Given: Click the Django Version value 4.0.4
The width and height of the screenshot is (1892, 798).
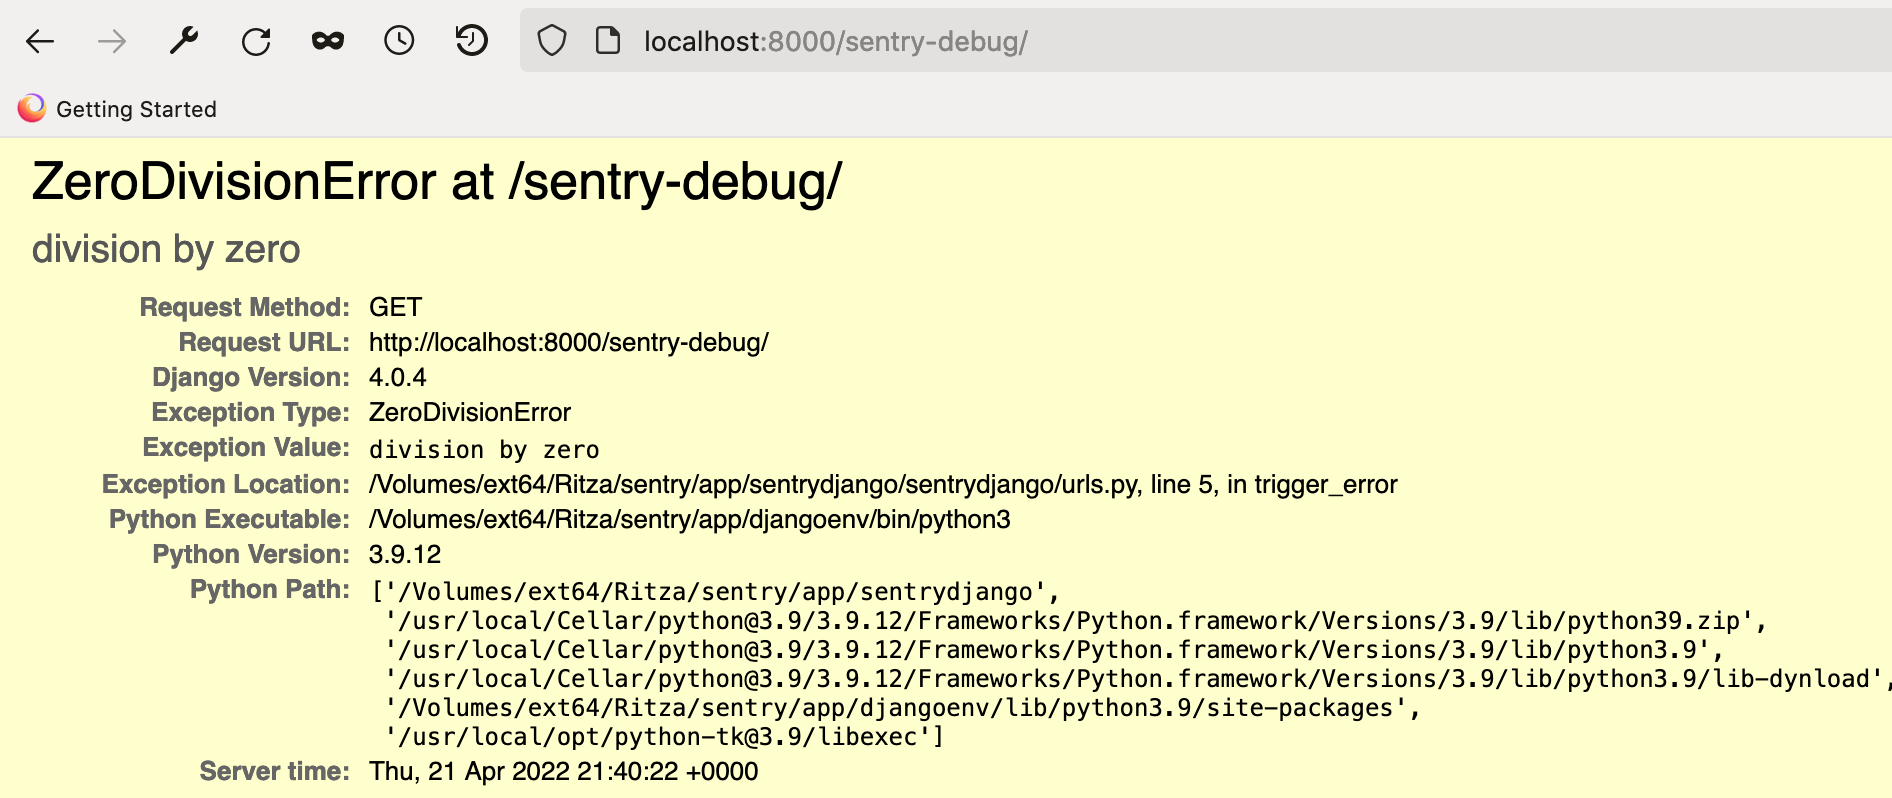Looking at the screenshot, I should (397, 378).
